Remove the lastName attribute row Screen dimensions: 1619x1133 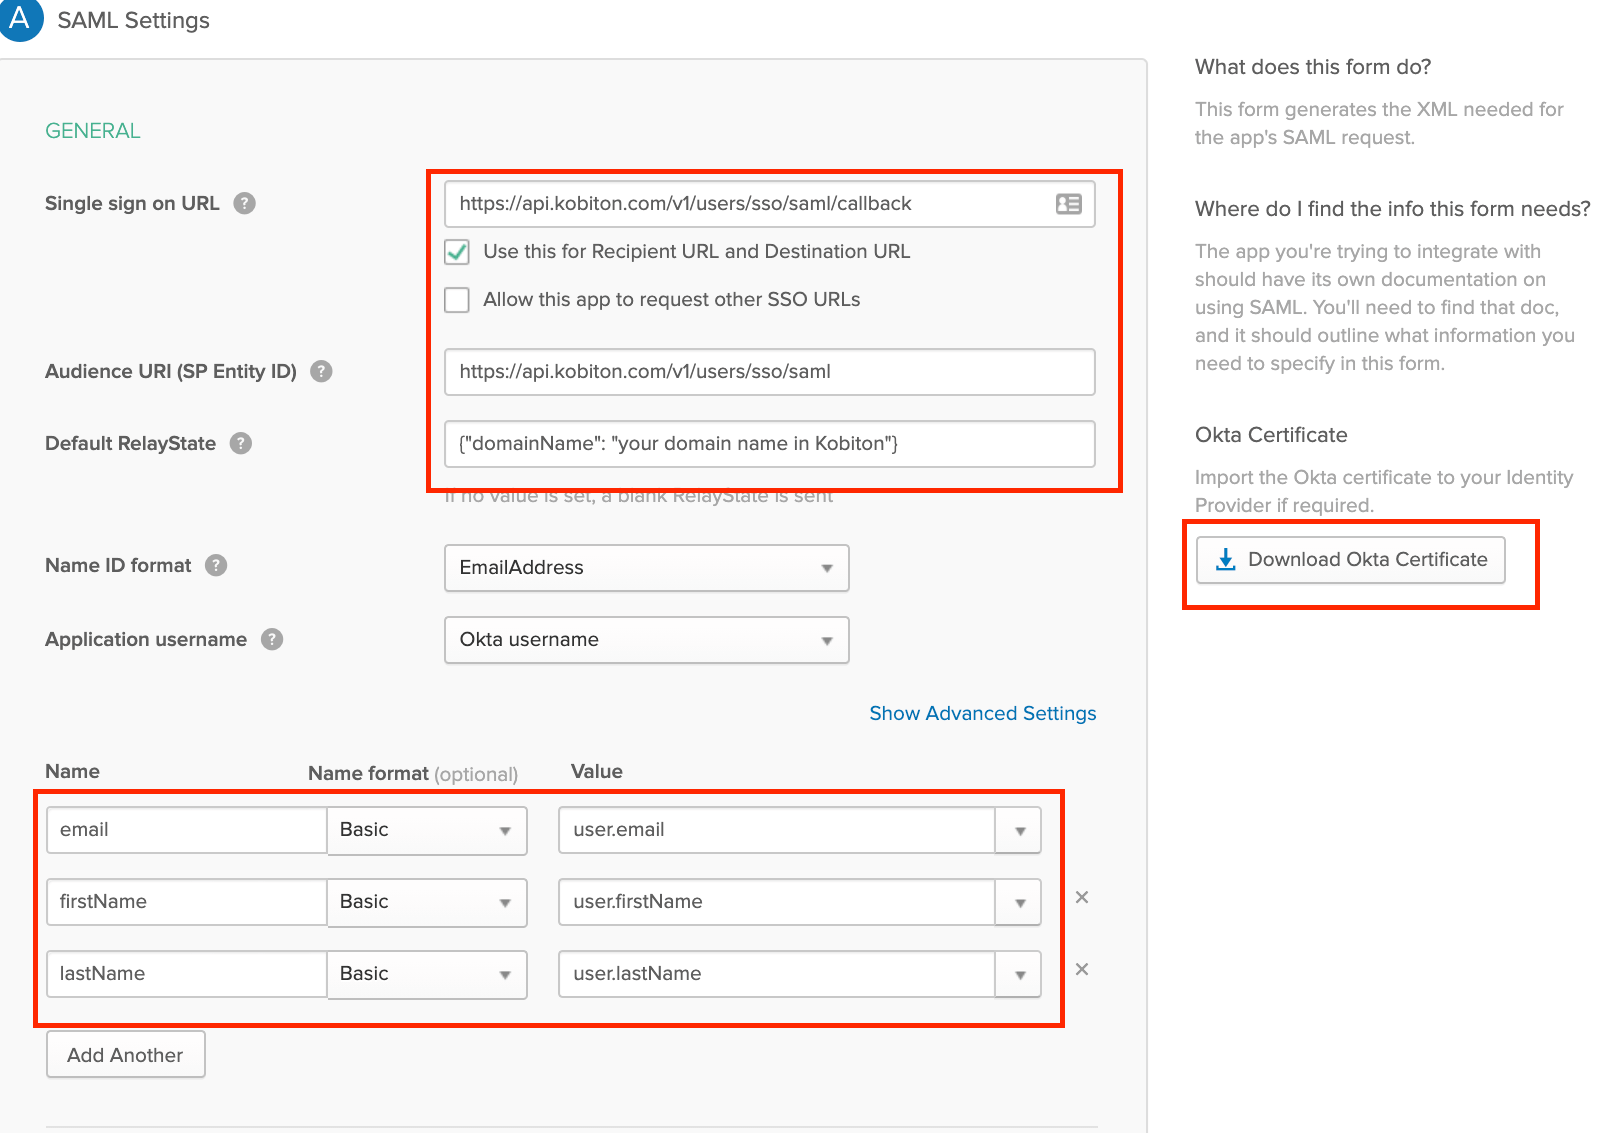point(1082,969)
